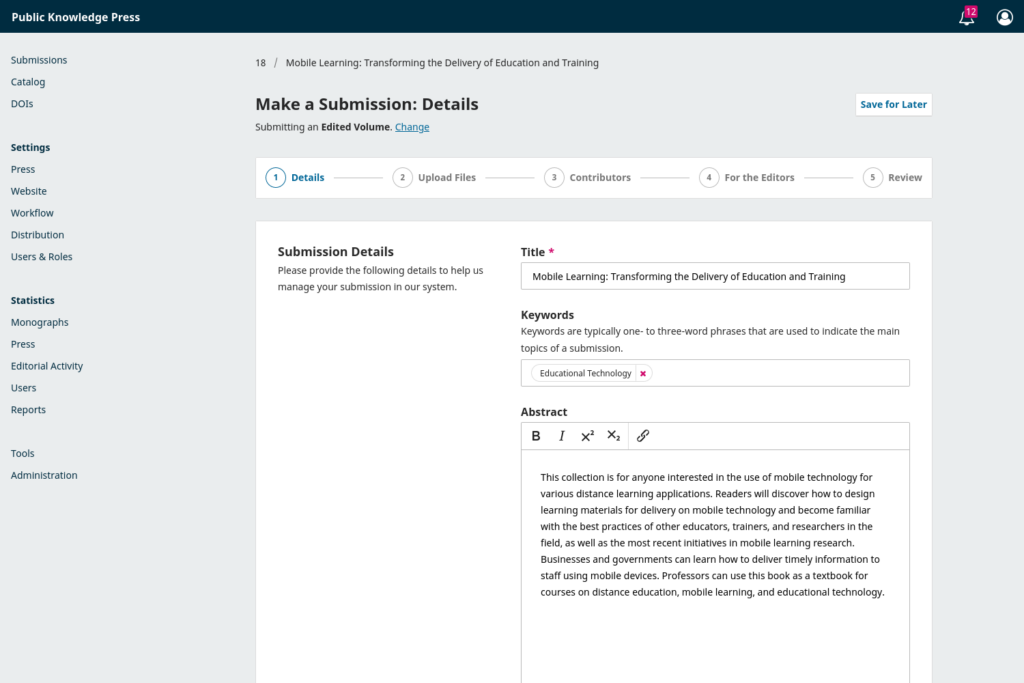The image size is (1024, 683).
Task: Select the subscript formatting icon
Action: (614, 435)
